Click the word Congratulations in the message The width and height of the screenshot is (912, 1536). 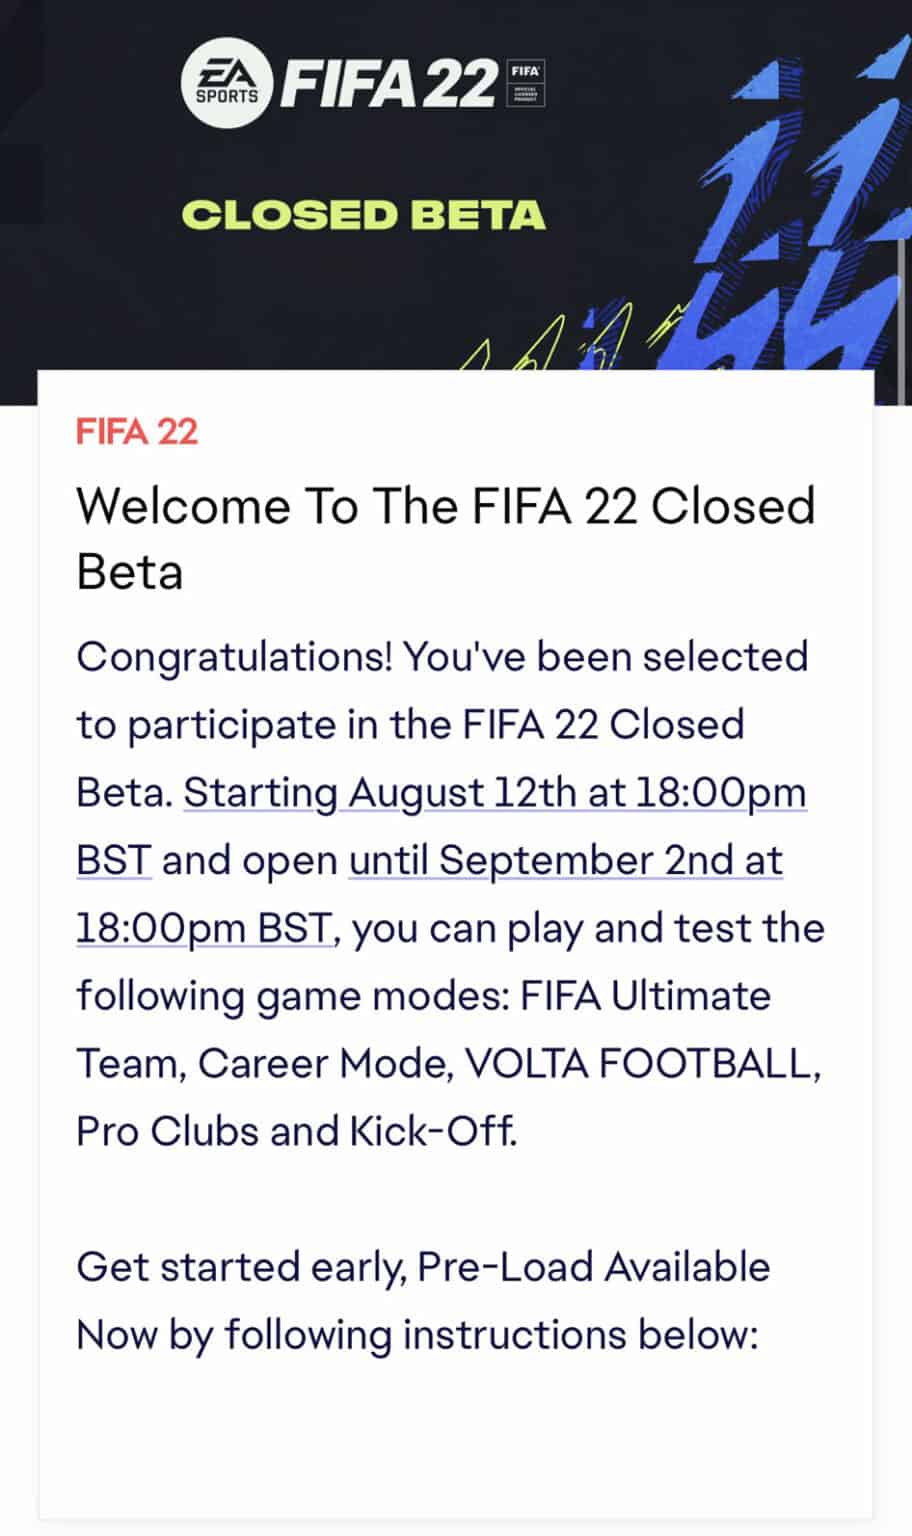click(x=234, y=659)
